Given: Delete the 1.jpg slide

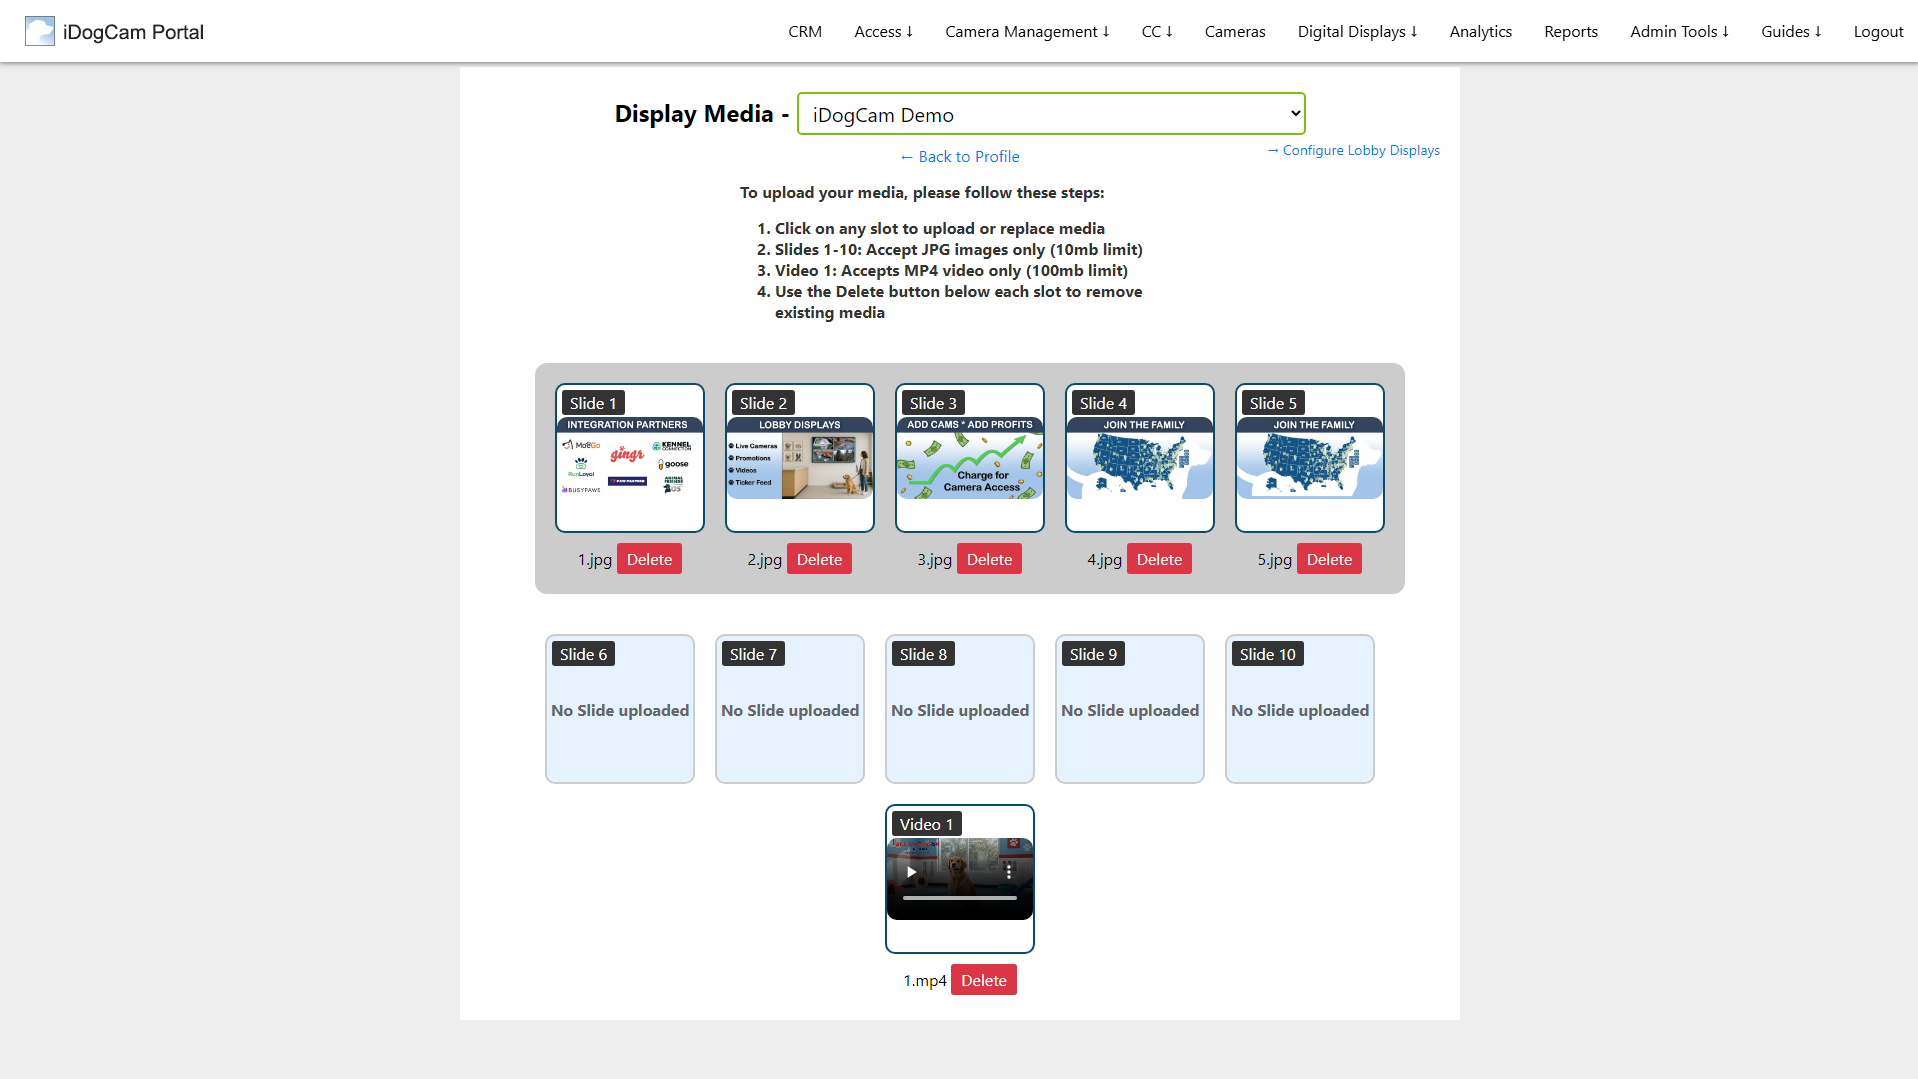Looking at the screenshot, I should [x=649, y=559].
